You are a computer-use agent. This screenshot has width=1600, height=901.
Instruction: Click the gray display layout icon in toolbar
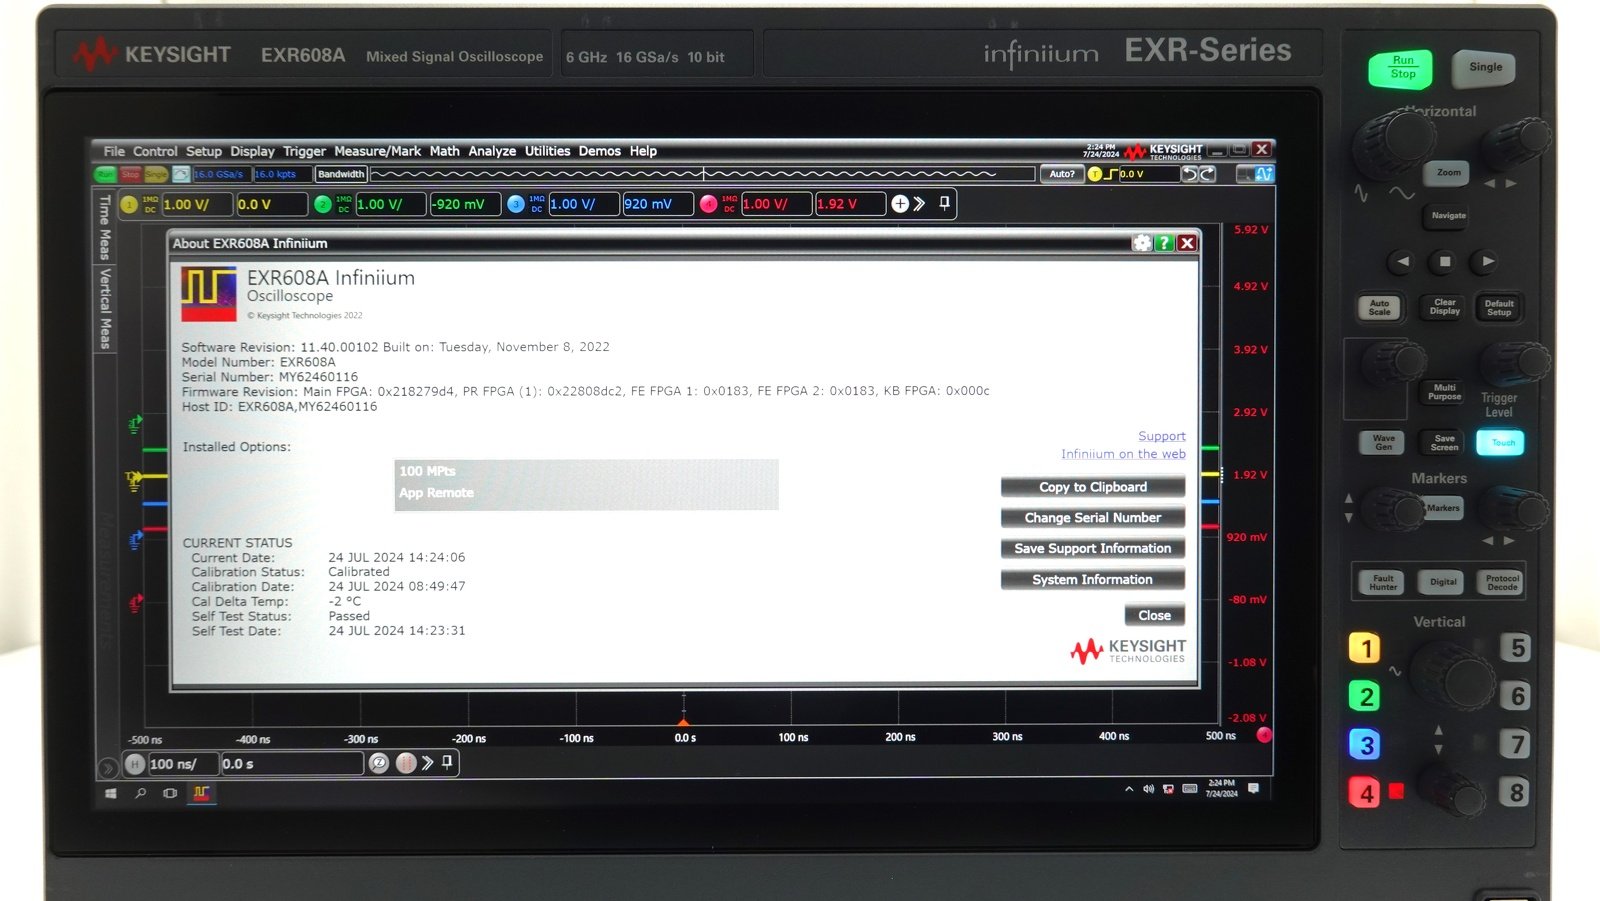click(x=1245, y=174)
